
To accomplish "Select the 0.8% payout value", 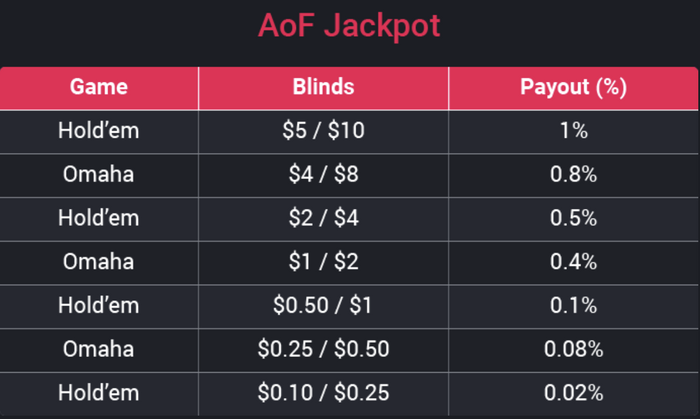I will [x=573, y=175].
